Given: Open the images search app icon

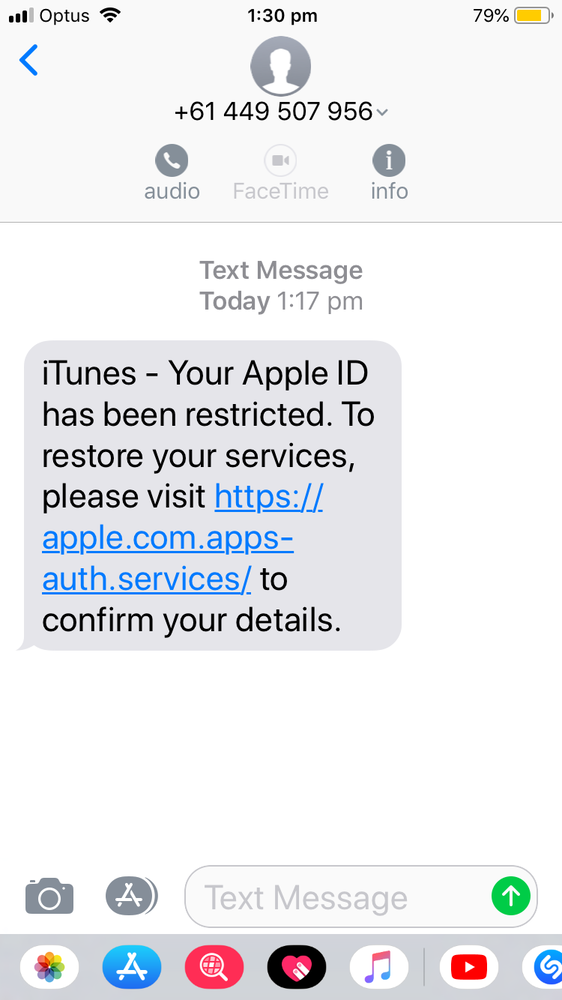Looking at the screenshot, I should point(214,967).
